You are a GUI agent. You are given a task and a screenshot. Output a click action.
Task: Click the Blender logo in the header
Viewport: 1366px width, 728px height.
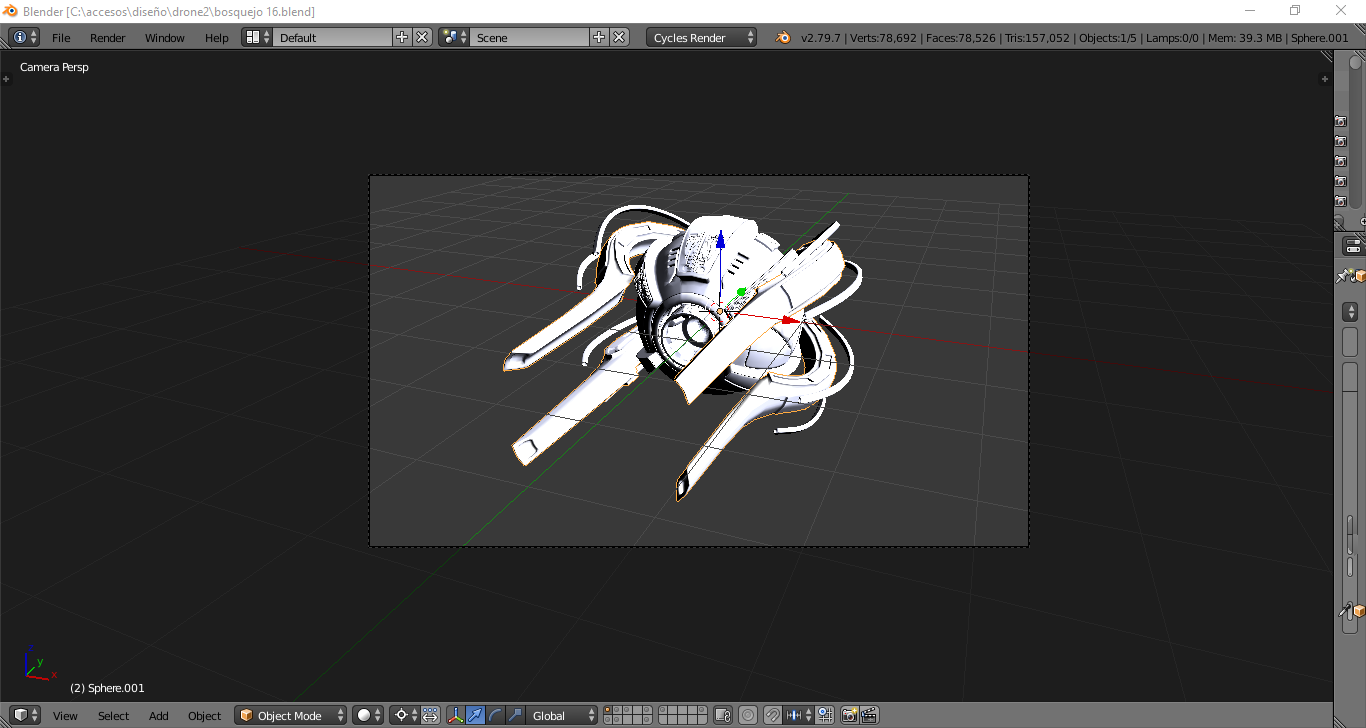tap(782, 37)
